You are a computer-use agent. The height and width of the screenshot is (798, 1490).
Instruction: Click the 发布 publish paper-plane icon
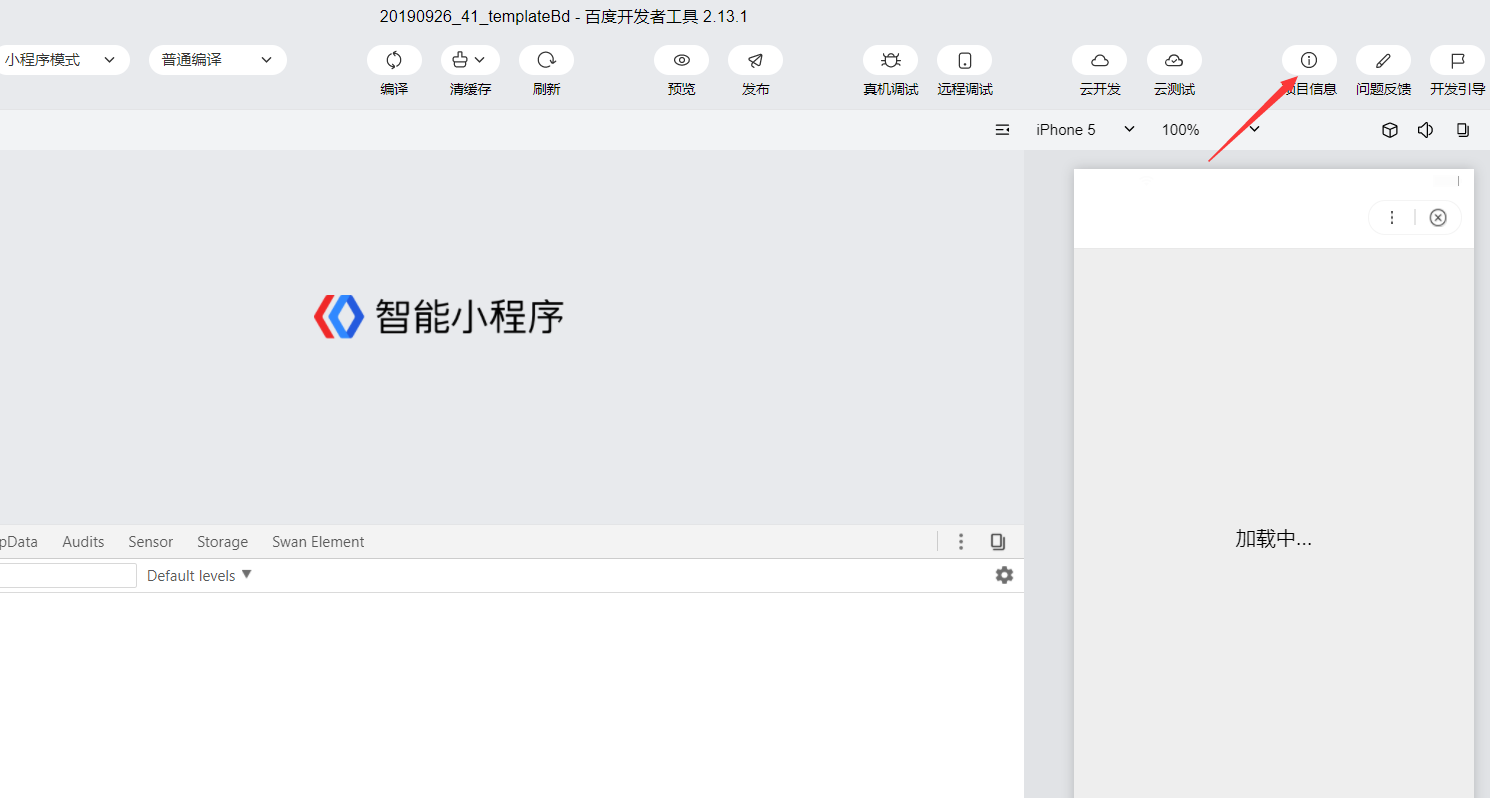[x=755, y=60]
